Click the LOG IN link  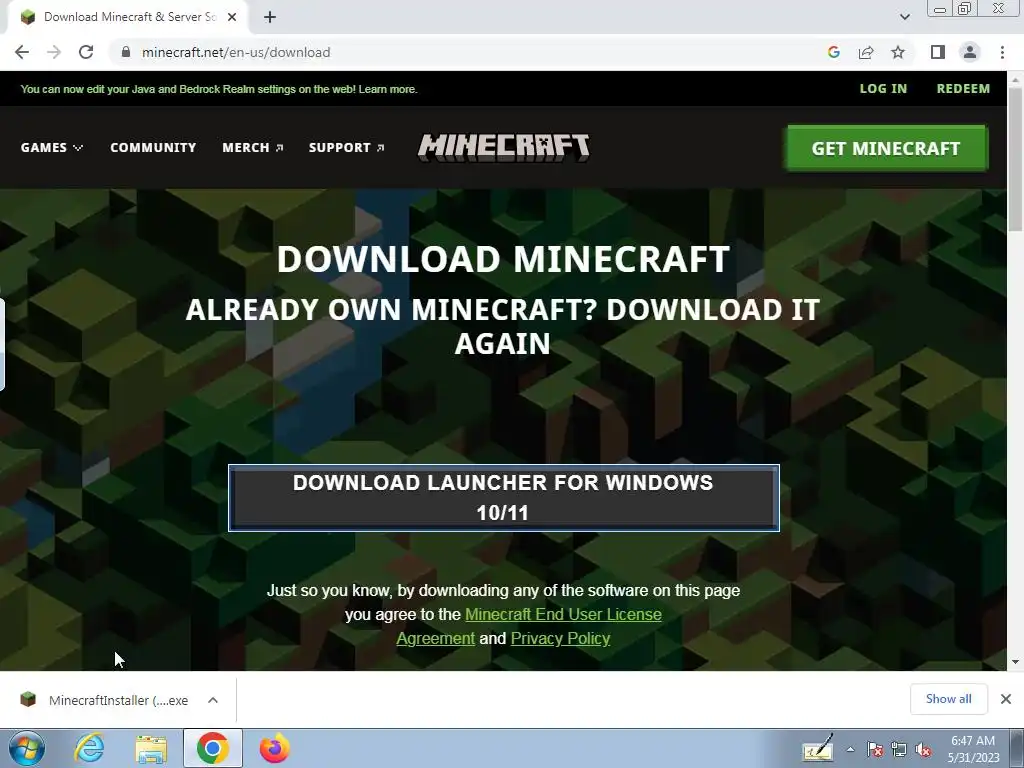click(883, 89)
